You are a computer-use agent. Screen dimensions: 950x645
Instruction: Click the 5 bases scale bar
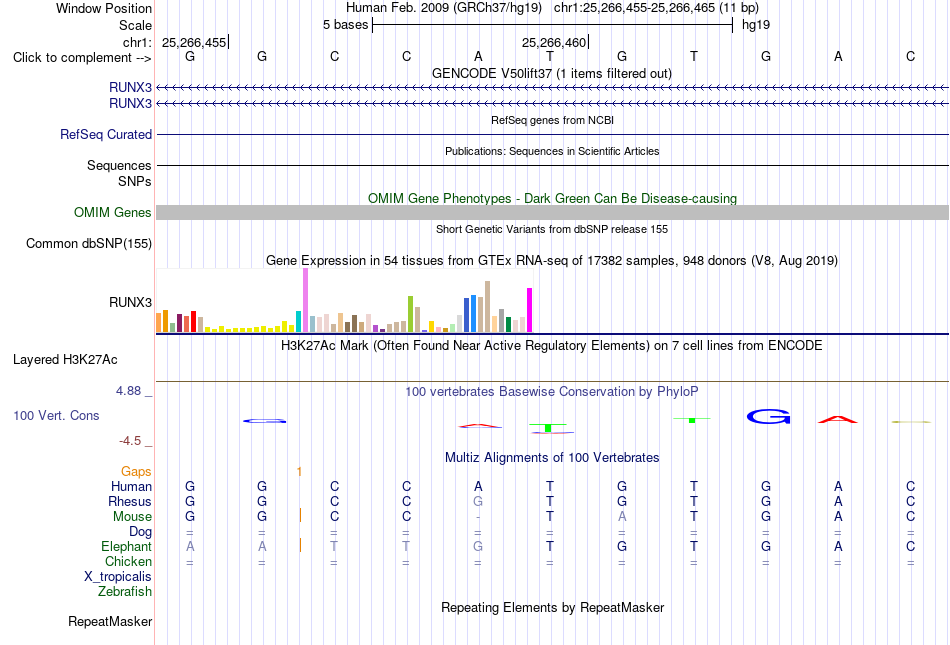click(552, 25)
